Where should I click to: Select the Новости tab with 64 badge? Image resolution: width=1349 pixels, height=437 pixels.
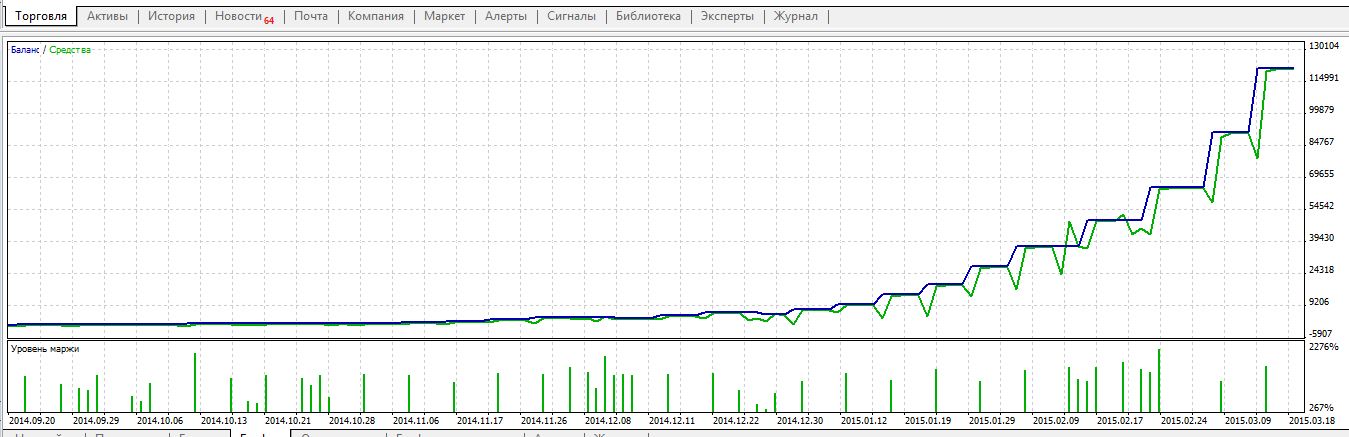pyautogui.click(x=245, y=17)
